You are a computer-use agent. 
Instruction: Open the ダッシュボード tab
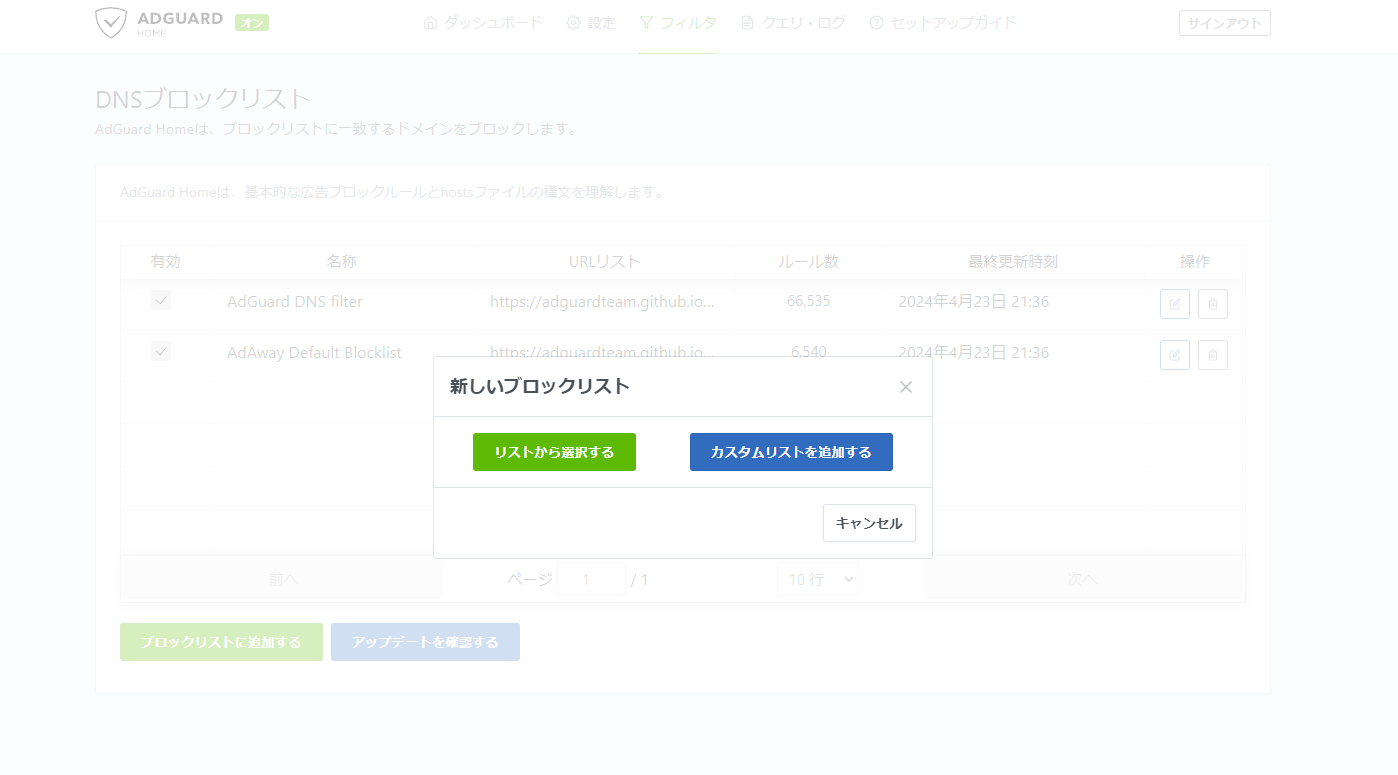(483, 22)
